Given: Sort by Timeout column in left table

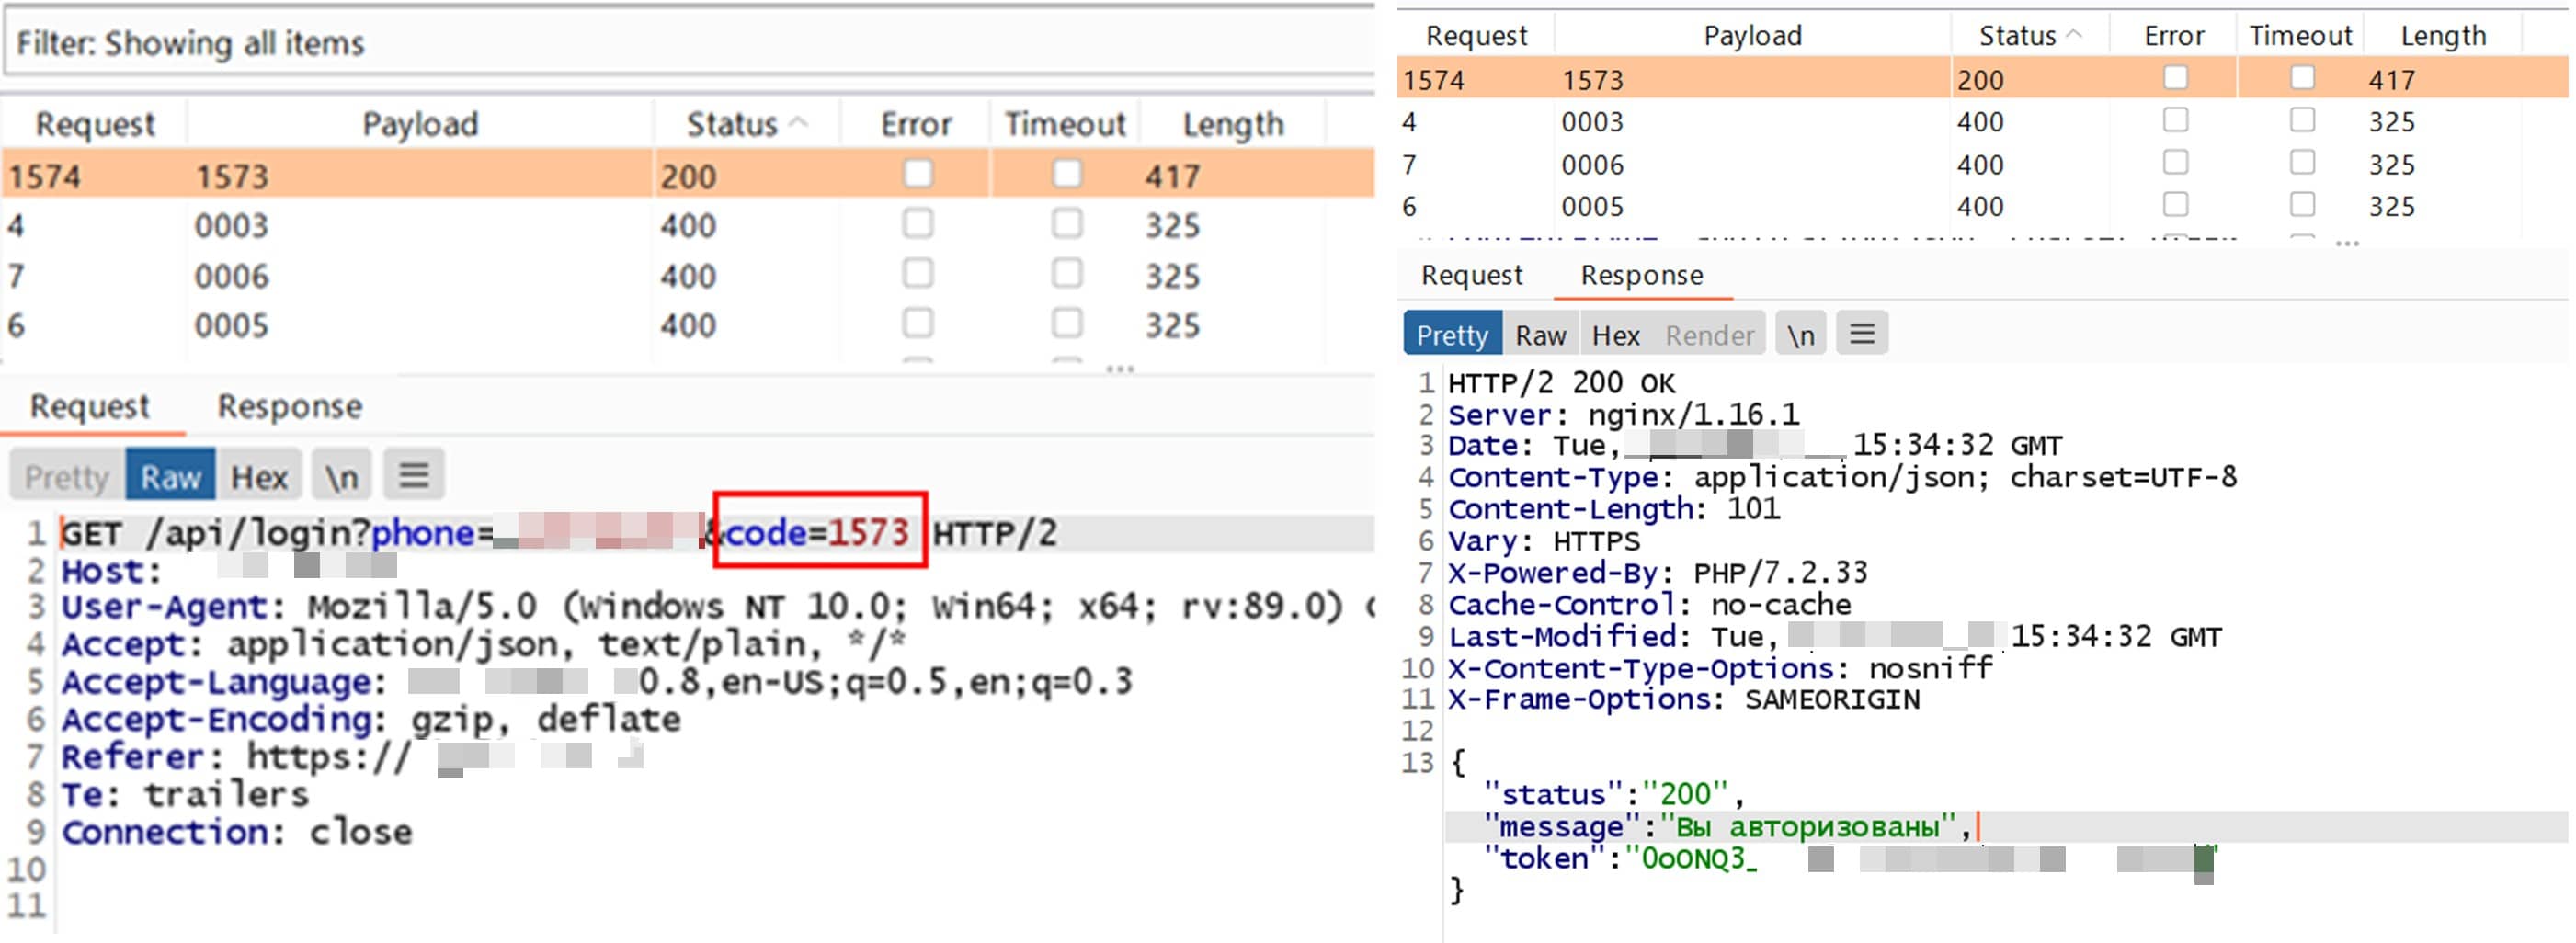Looking at the screenshot, I should (x=1065, y=124).
